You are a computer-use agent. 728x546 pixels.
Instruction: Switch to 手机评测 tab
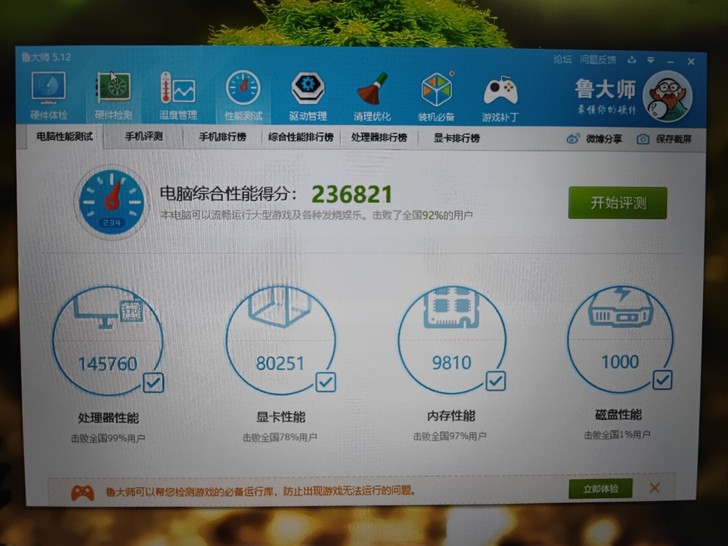coord(144,136)
